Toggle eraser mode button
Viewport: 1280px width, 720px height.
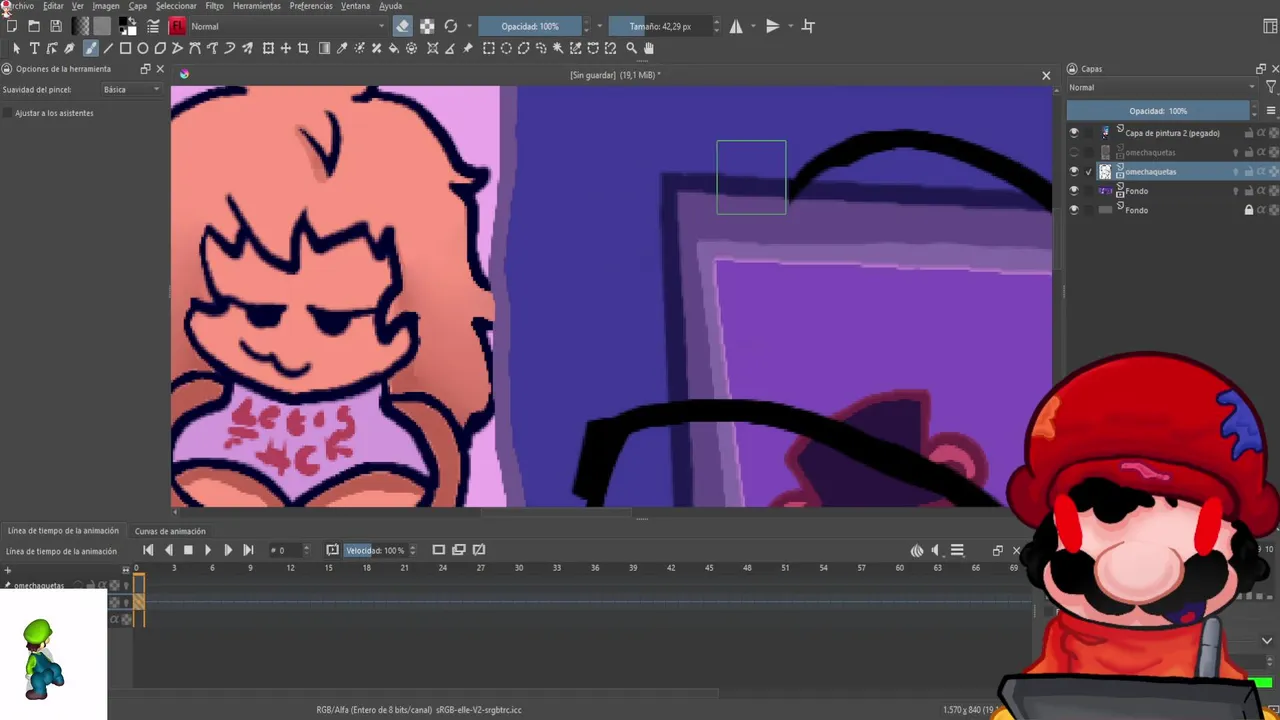(x=402, y=26)
